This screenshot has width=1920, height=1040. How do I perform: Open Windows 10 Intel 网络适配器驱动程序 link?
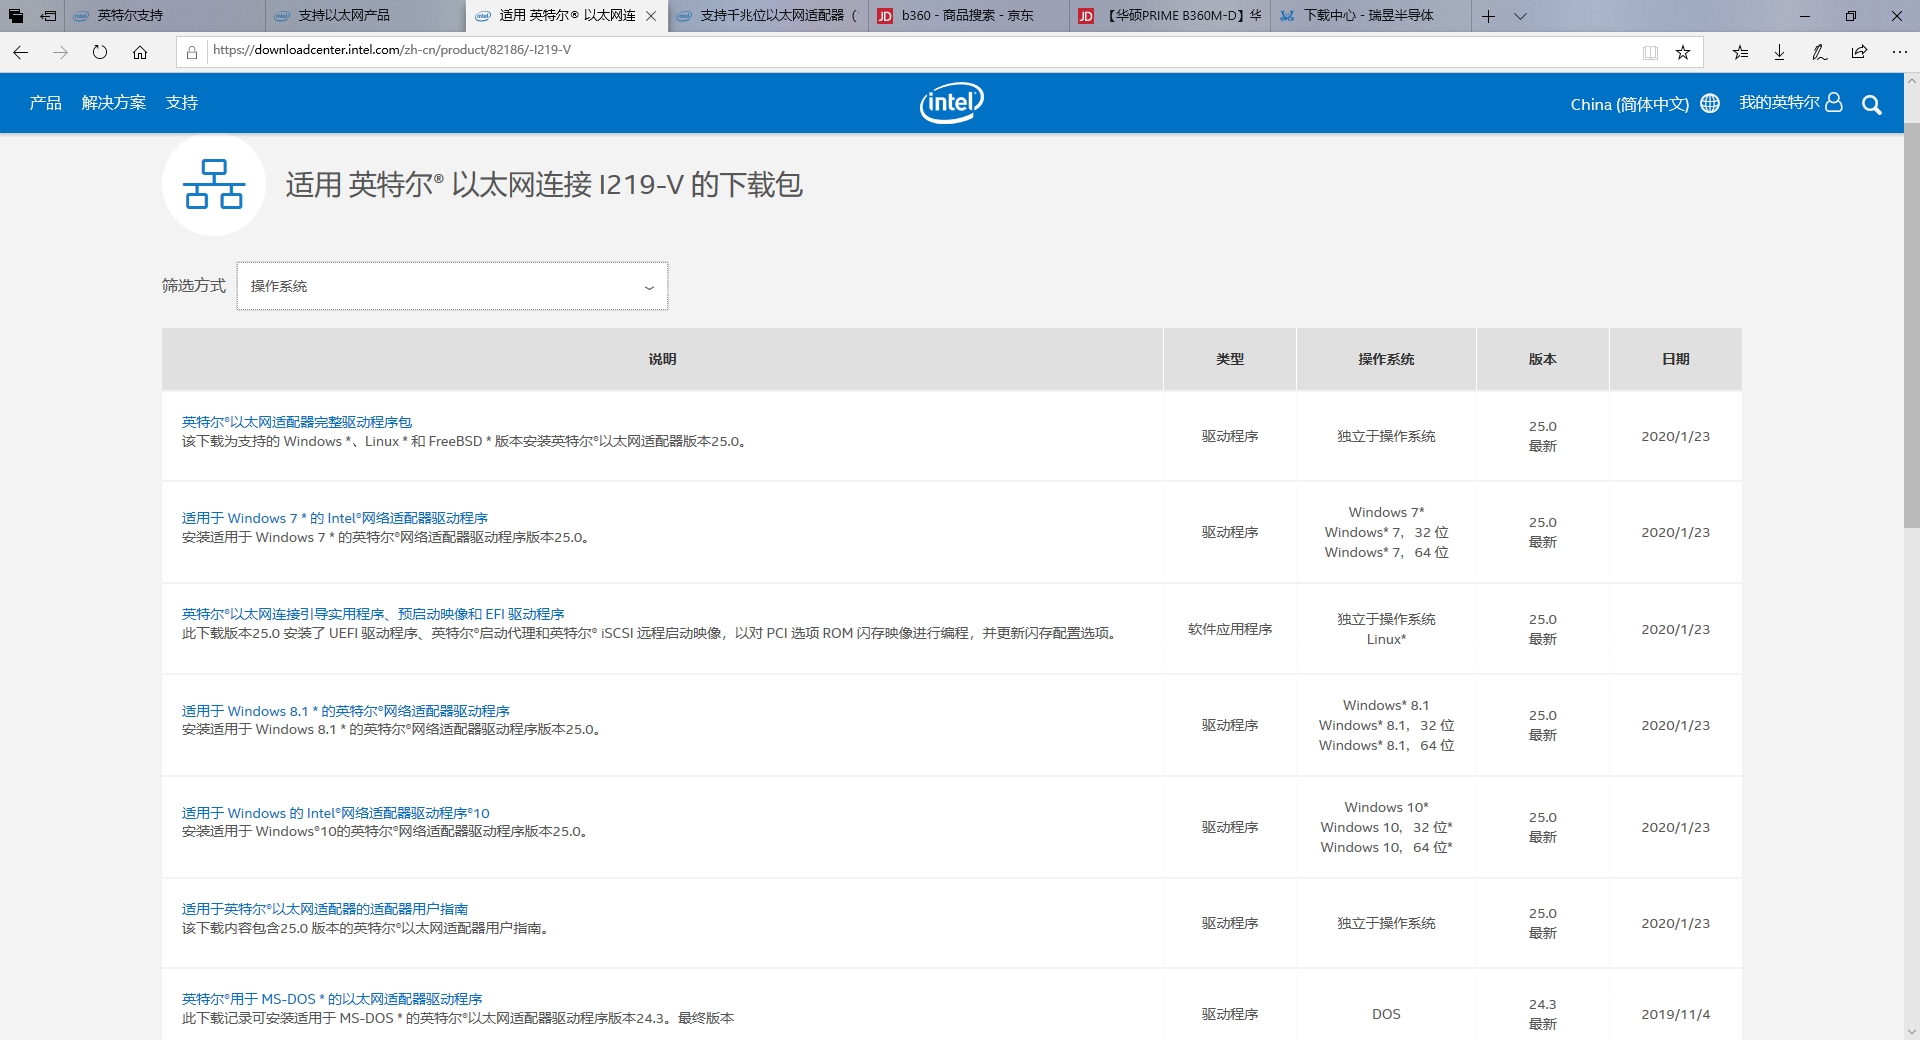(x=336, y=813)
